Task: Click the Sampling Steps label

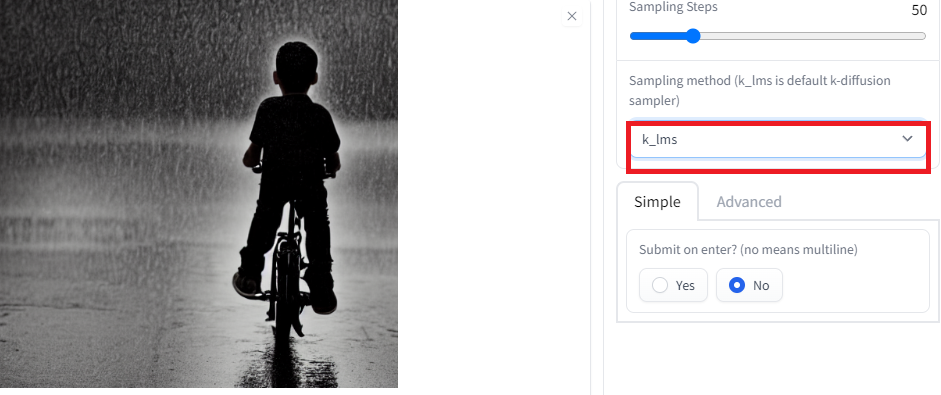Action: [673, 7]
